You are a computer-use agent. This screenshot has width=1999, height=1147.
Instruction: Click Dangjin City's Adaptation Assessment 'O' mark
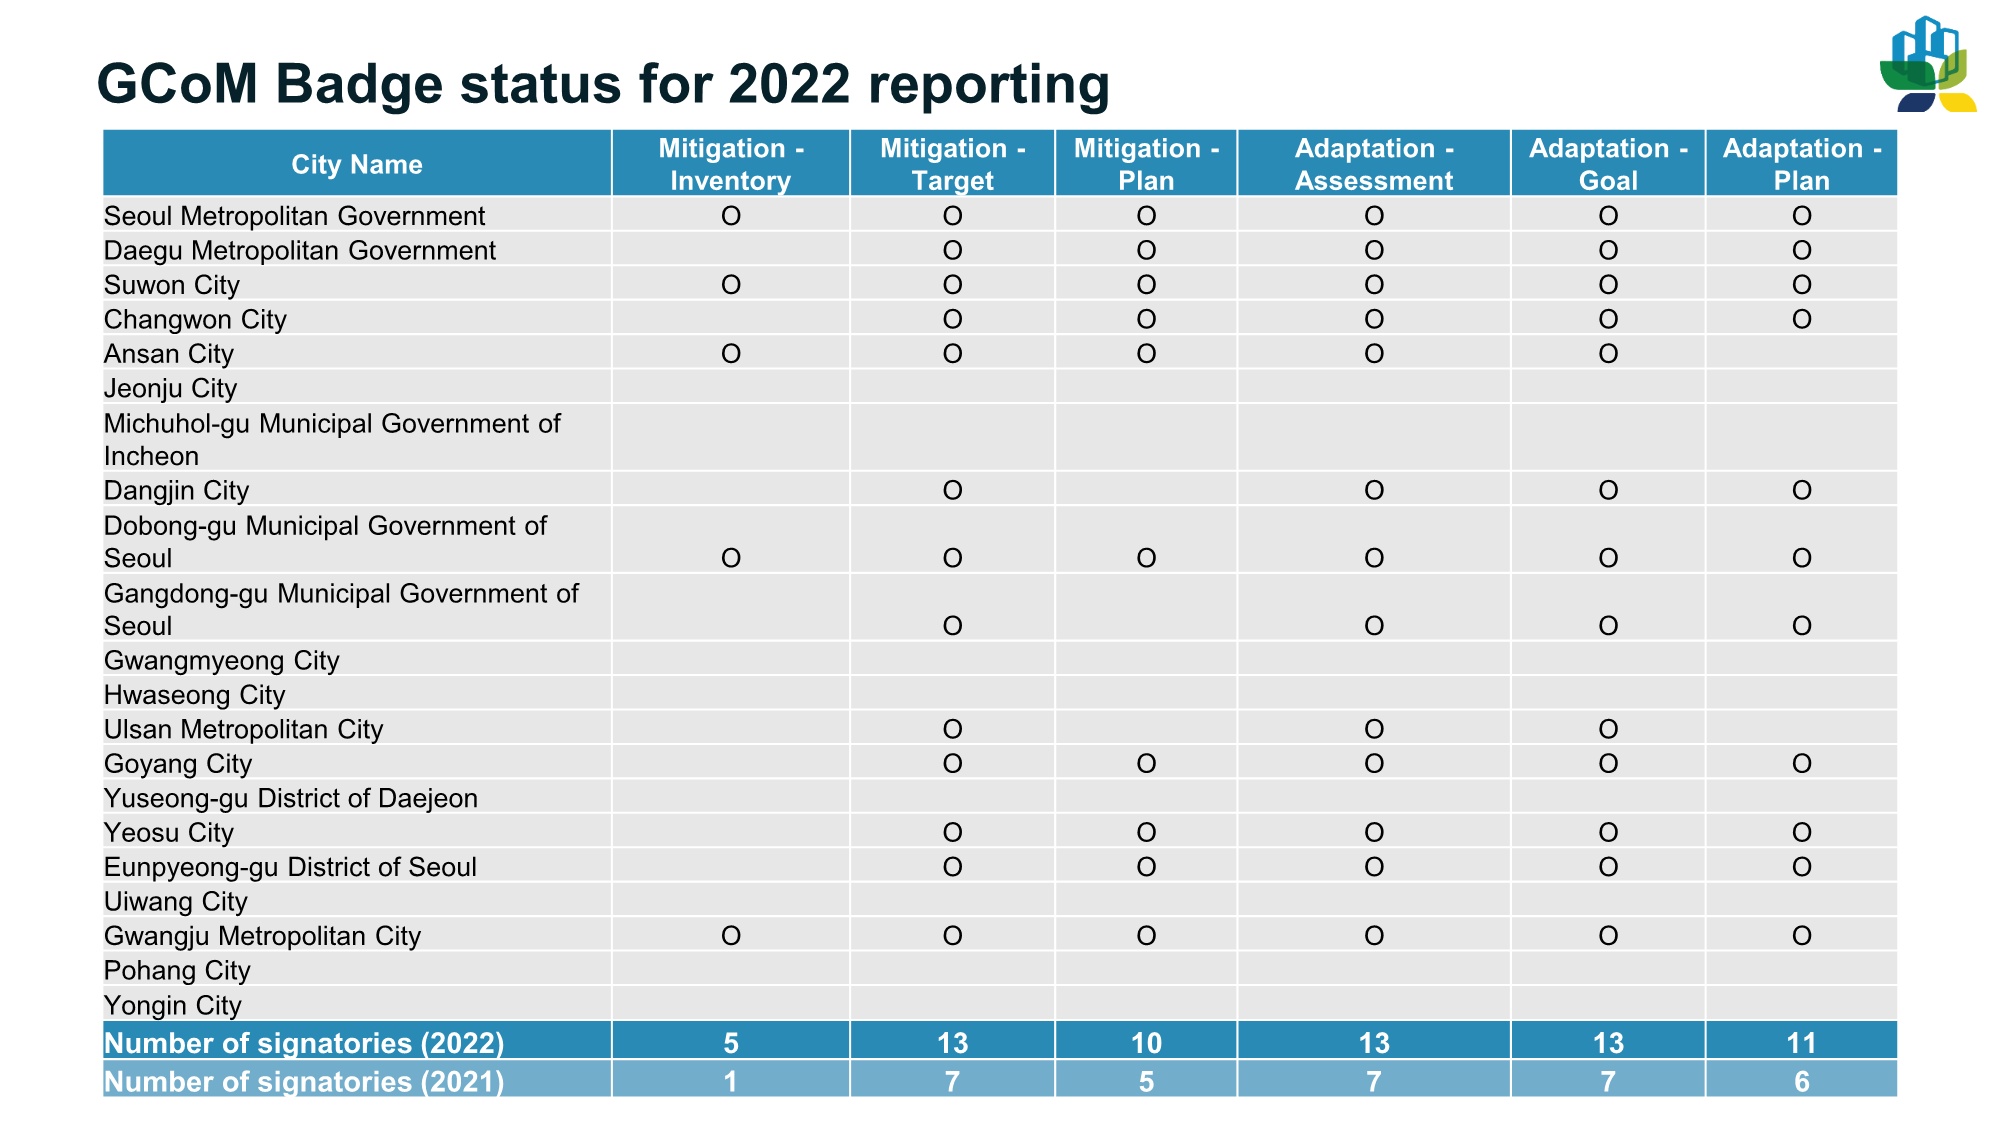point(1374,490)
